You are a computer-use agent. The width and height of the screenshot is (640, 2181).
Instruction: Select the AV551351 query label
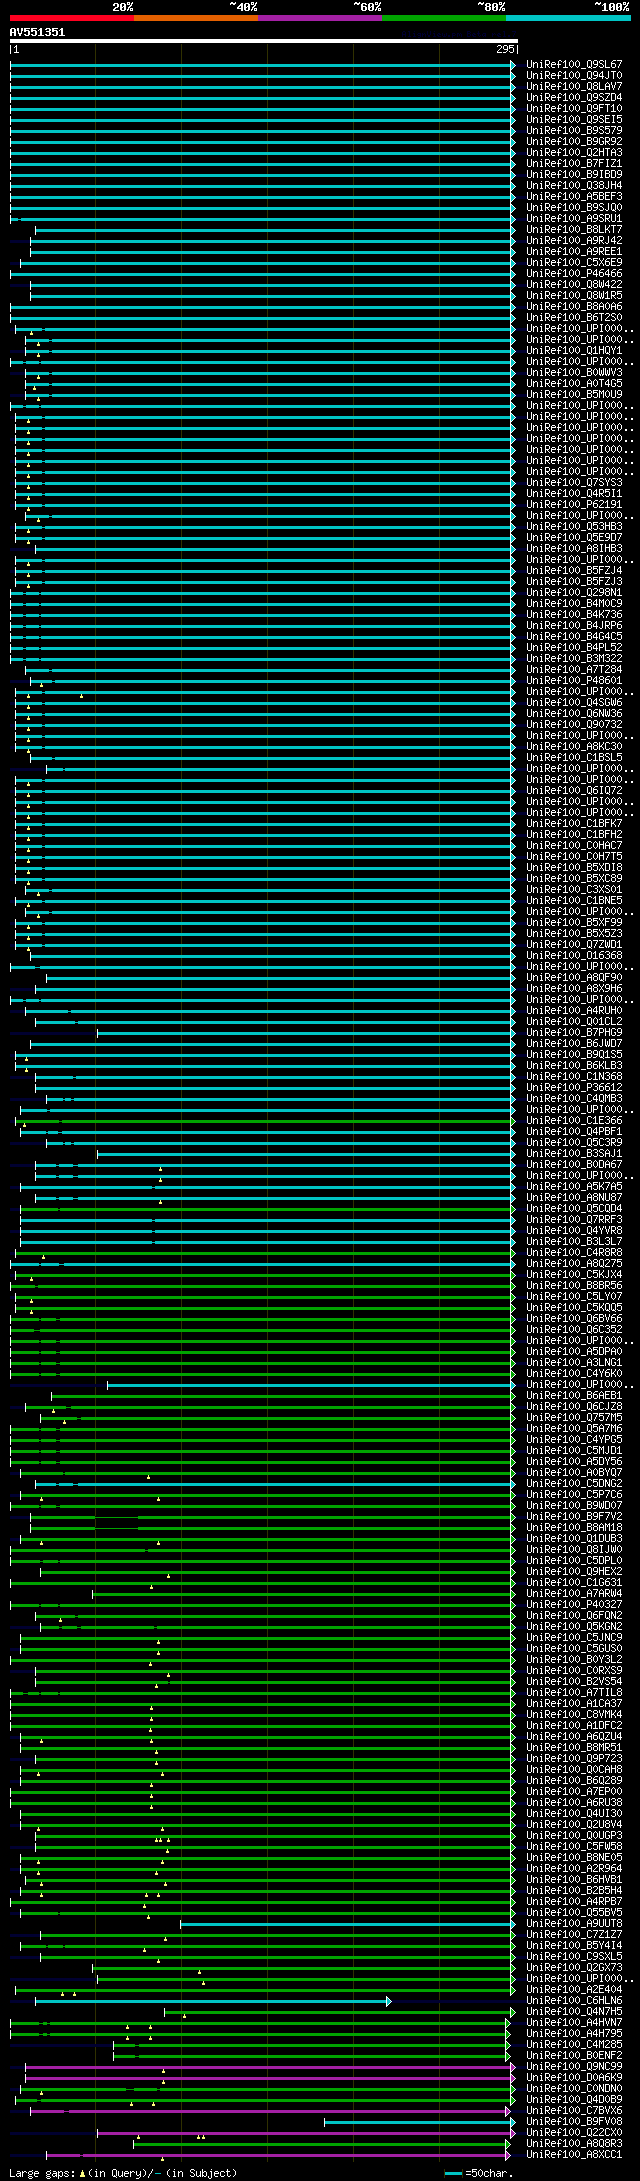tap(37, 32)
